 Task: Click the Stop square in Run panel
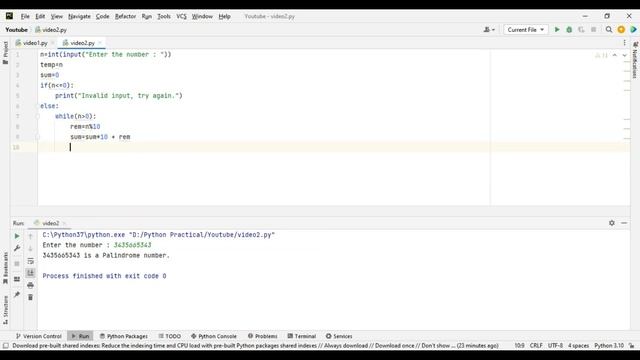pos(17,264)
